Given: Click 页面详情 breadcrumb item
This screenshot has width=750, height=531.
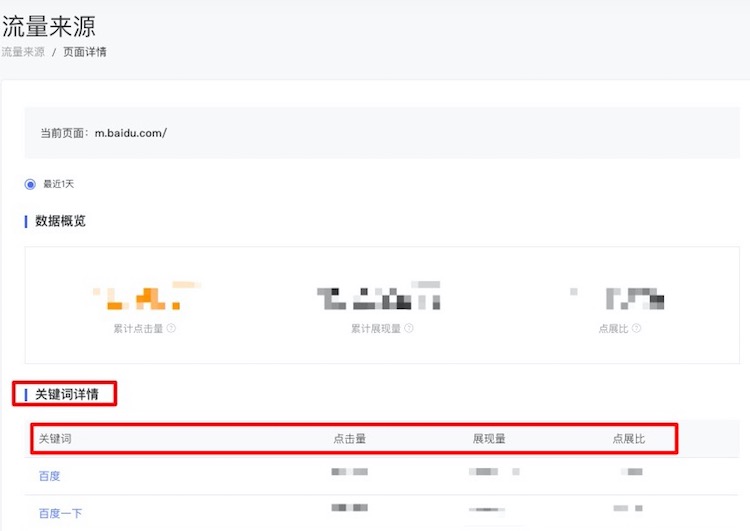Looking at the screenshot, I should pyautogui.click(x=85, y=52).
